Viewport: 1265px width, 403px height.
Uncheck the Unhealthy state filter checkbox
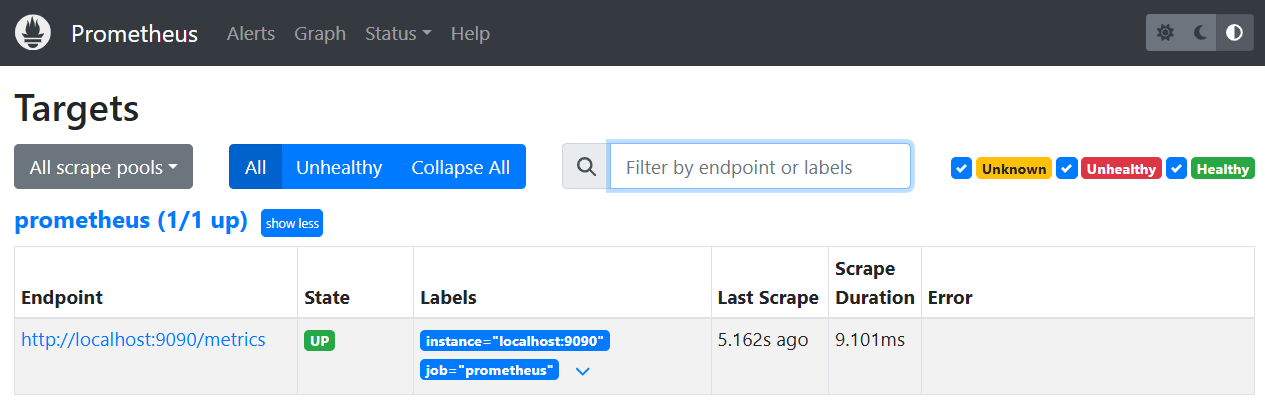[x=1066, y=168]
